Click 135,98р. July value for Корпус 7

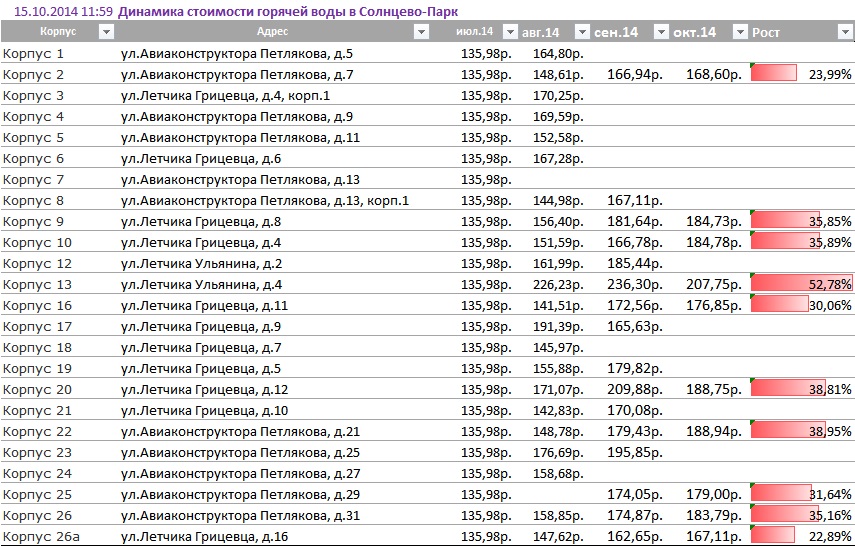pos(486,180)
